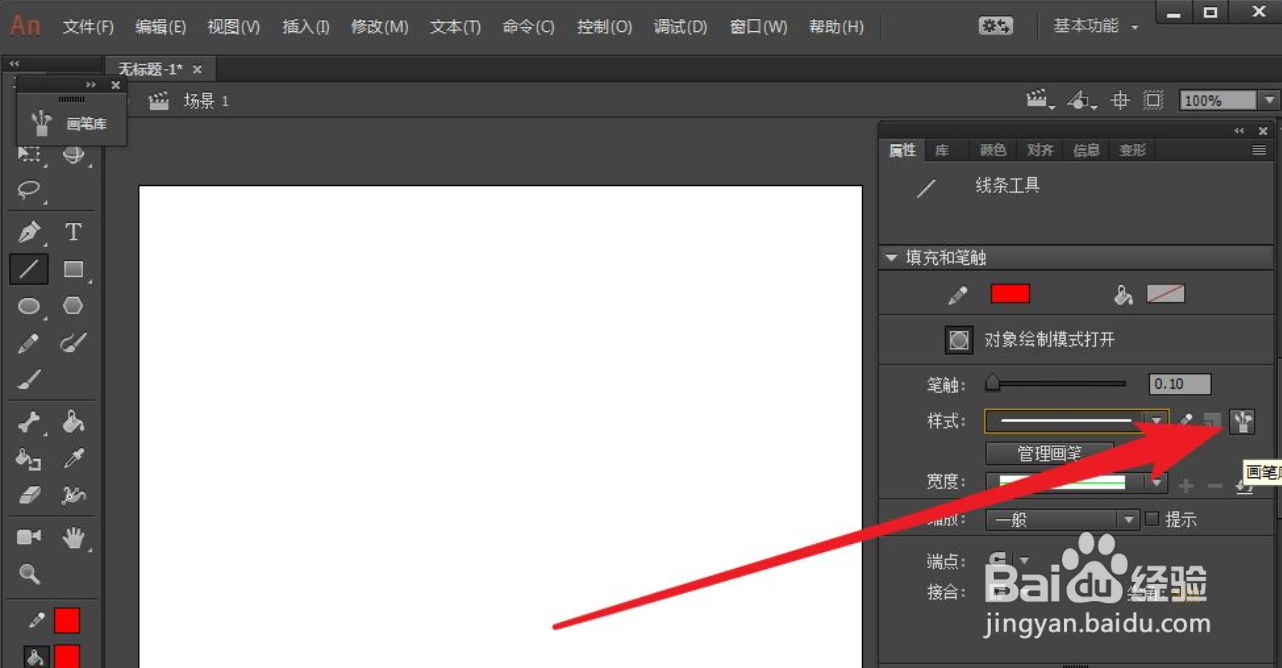Switch to the 对齐 align tab
The height and width of the screenshot is (668, 1282).
tap(1040, 150)
